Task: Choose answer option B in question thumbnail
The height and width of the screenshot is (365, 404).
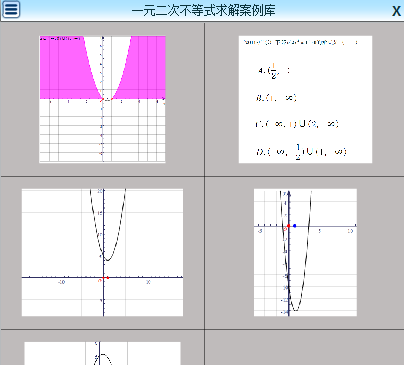Action: tap(276, 98)
